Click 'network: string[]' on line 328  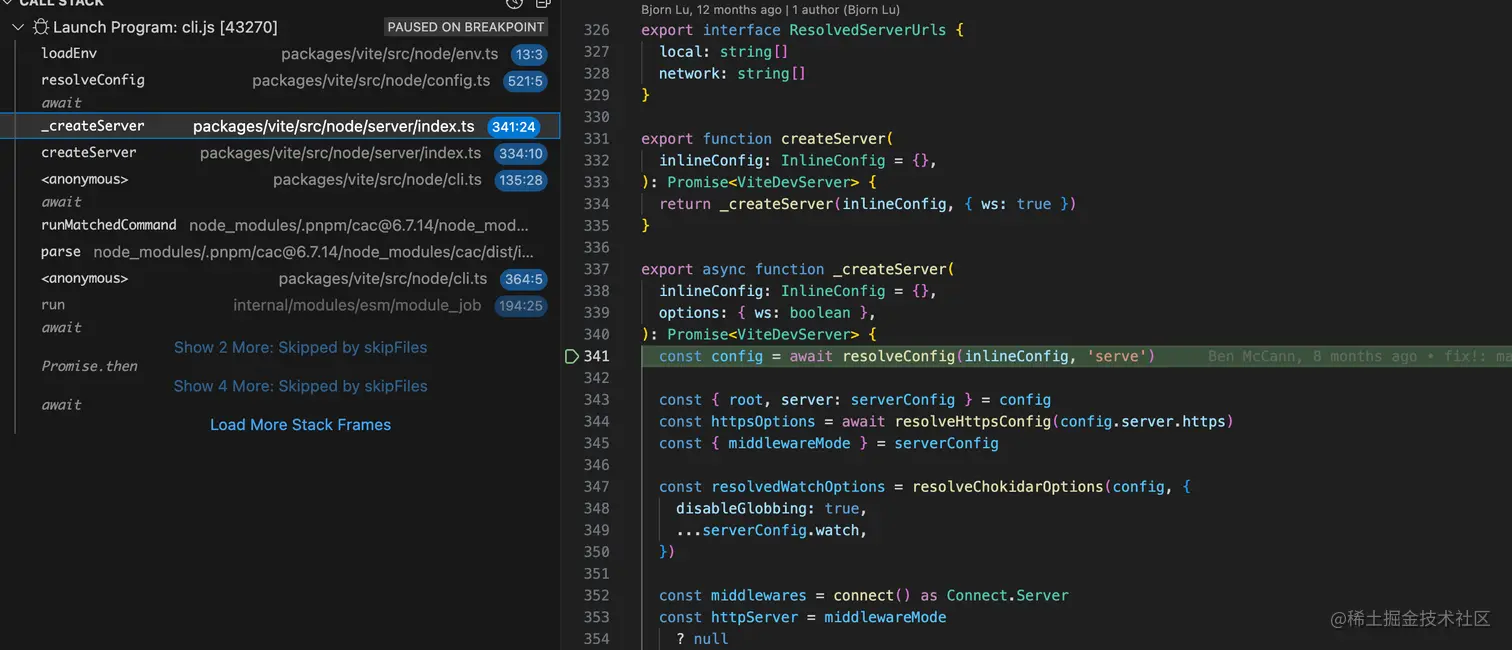(x=732, y=73)
